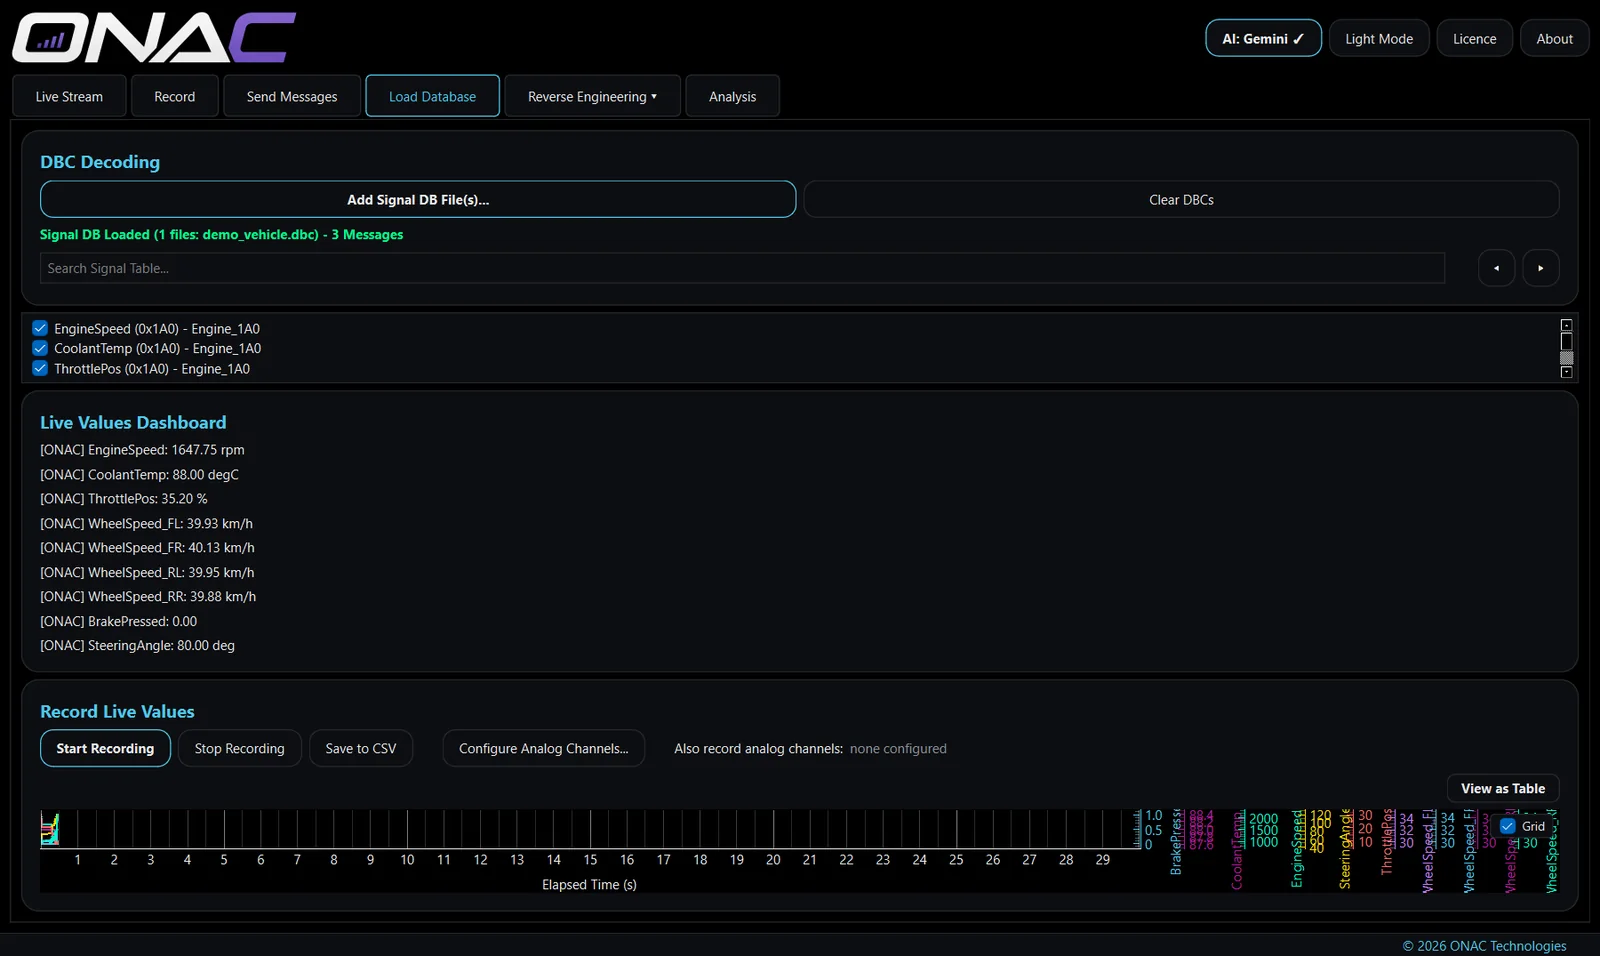The width and height of the screenshot is (1600, 956).
Task: Toggle the Grid checkbox on chart
Action: 1508,826
